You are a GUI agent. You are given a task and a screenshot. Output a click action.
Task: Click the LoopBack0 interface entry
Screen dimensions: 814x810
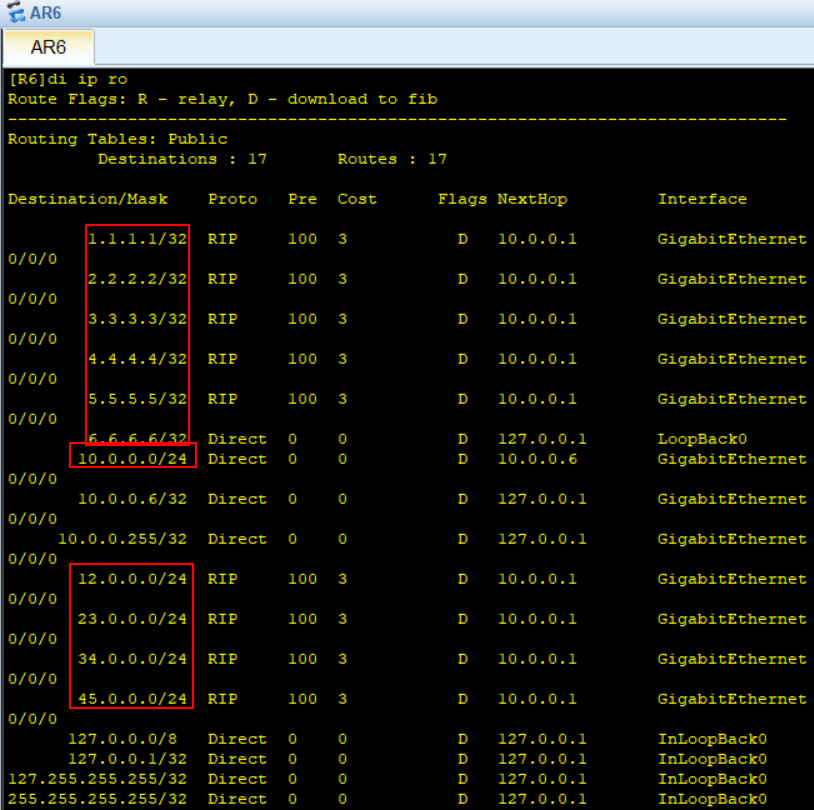(x=702, y=439)
